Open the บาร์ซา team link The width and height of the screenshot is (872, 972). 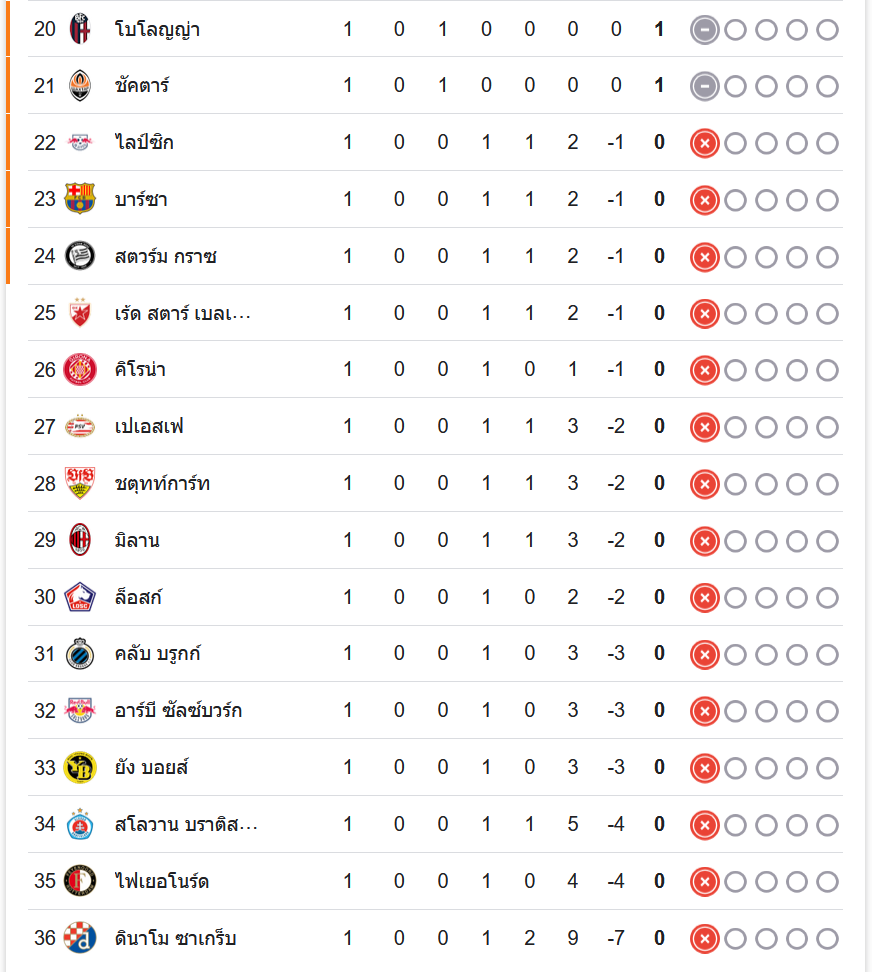(x=141, y=199)
